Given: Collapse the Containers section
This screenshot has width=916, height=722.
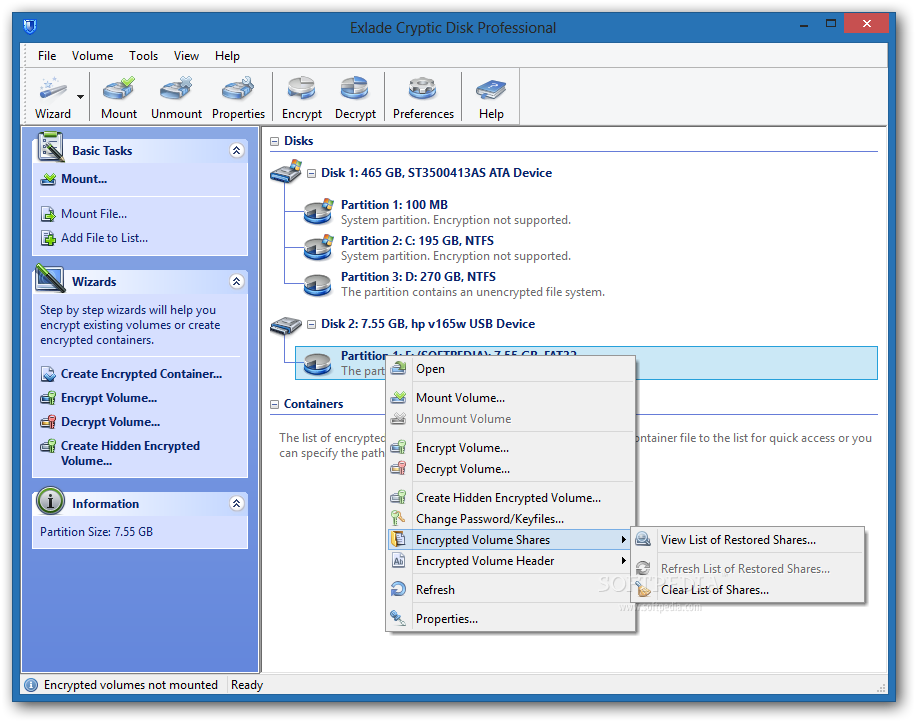Looking at the screenshot, I should (x=275, y=404).
